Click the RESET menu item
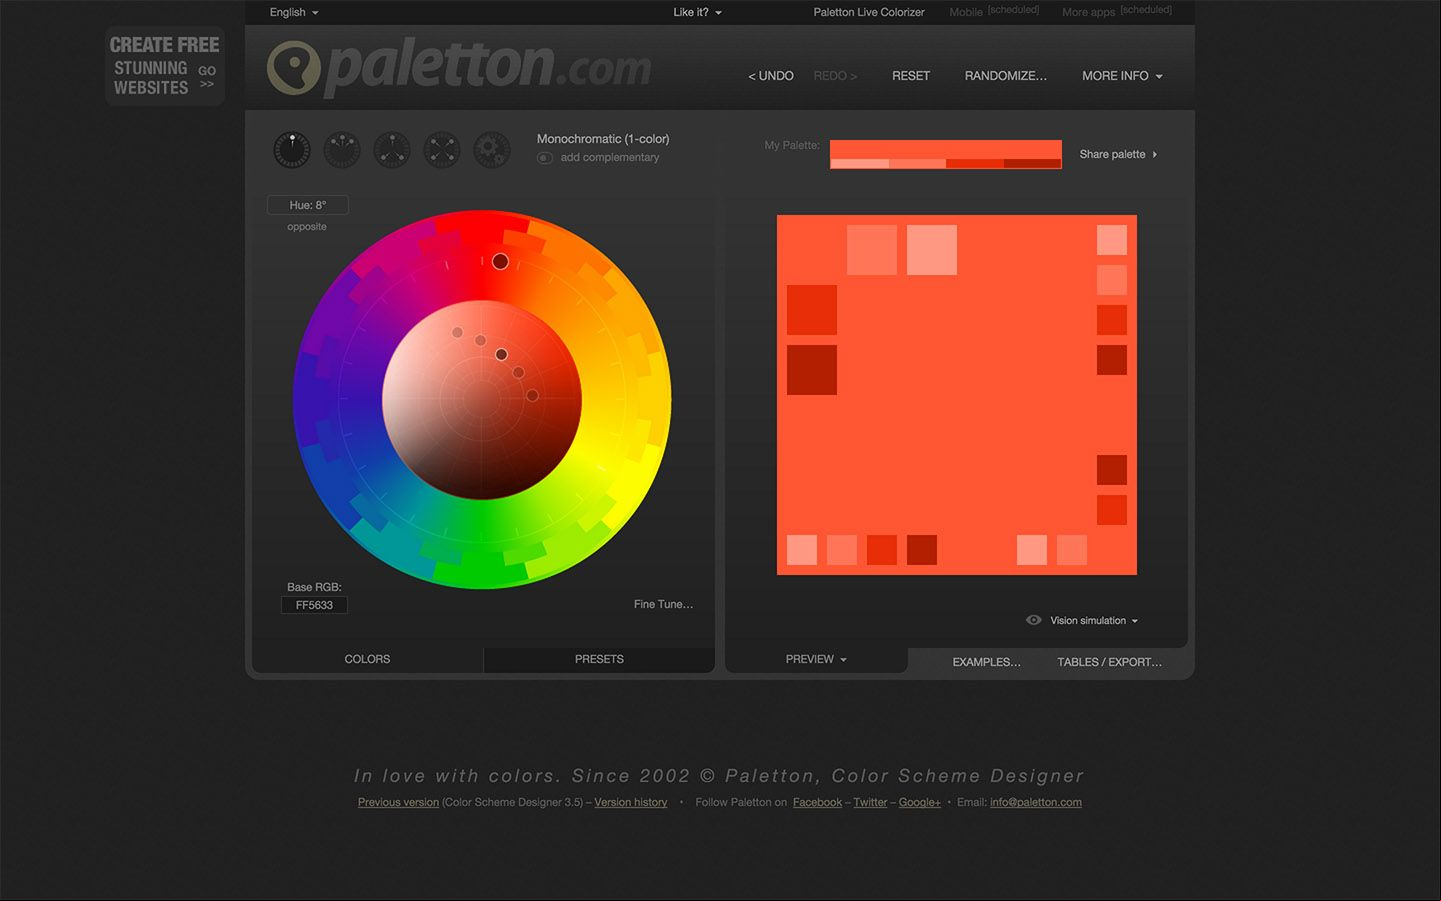This screenshot has height=901, width=1441. click(x=911, y=76)
